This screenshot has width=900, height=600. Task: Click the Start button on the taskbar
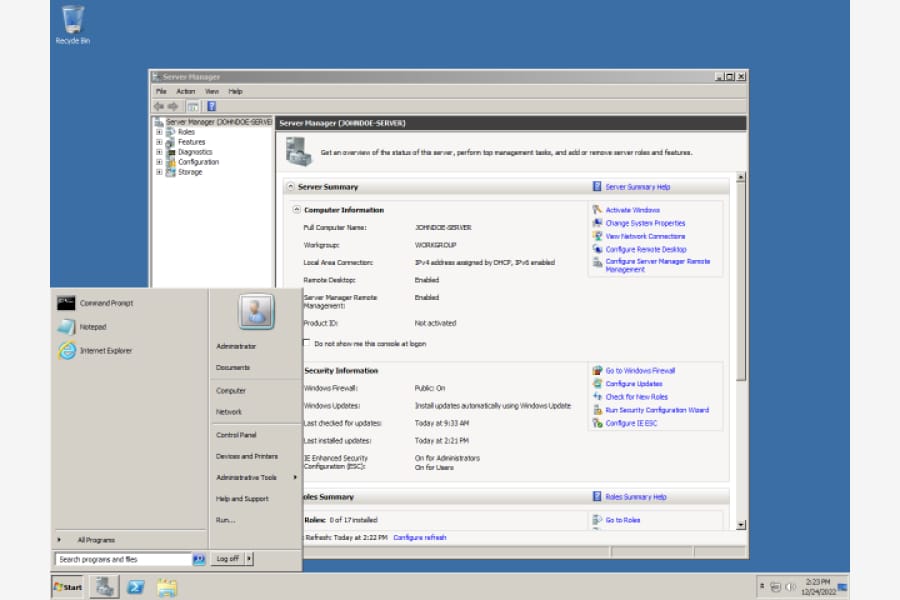point(67,587)
